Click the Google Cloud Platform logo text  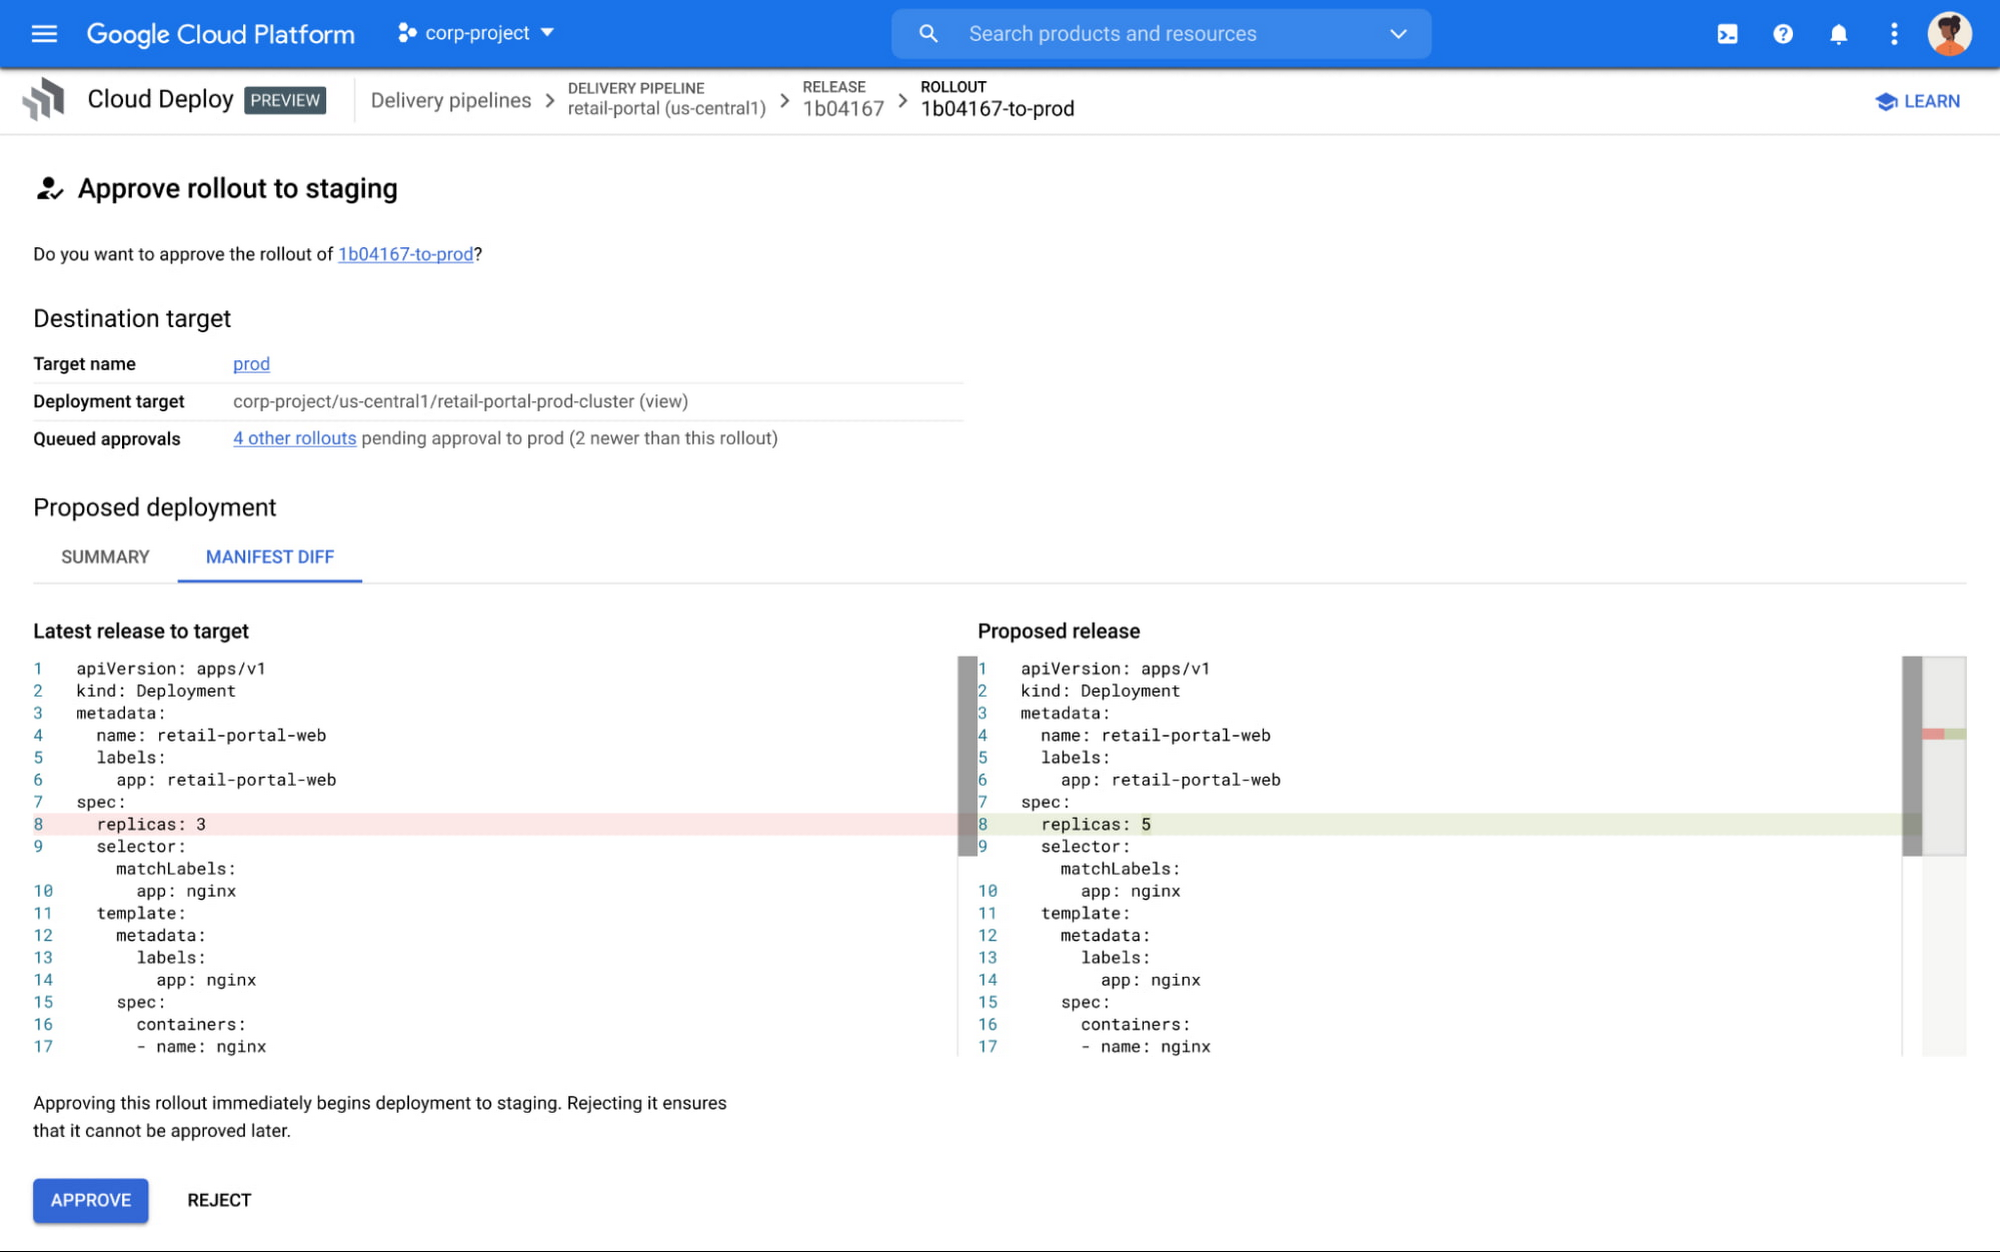point(220,34)
